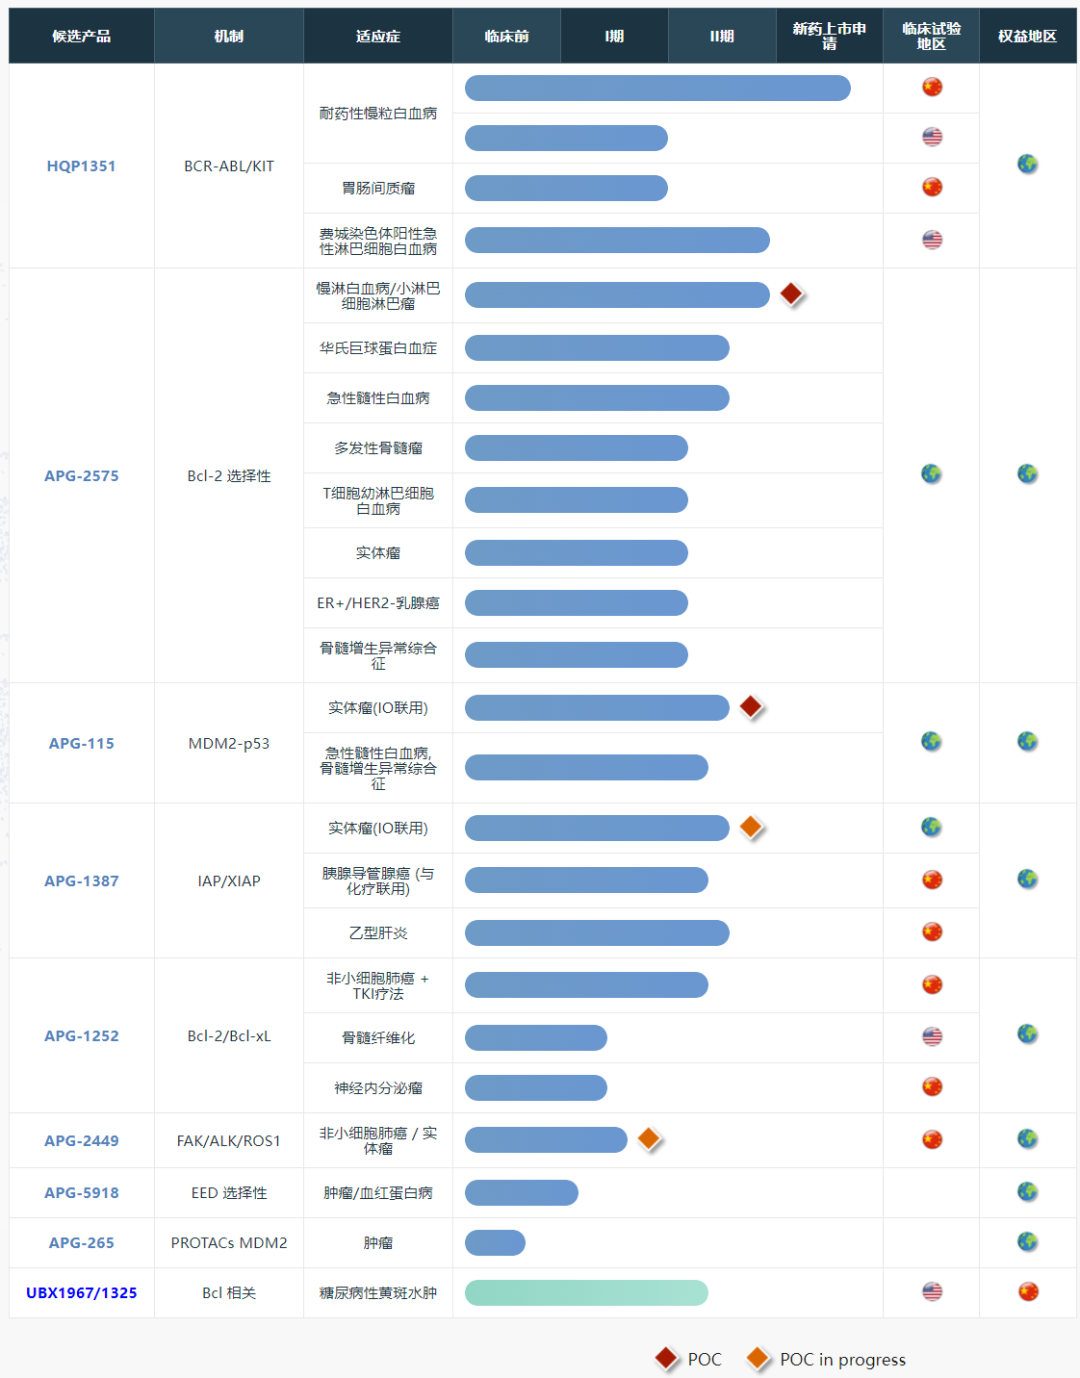Viewport: 1080px width, 1378px height.
Task: Click the progress bar for 肿瘤/血红蛋白病
Action: [521, 1193]
